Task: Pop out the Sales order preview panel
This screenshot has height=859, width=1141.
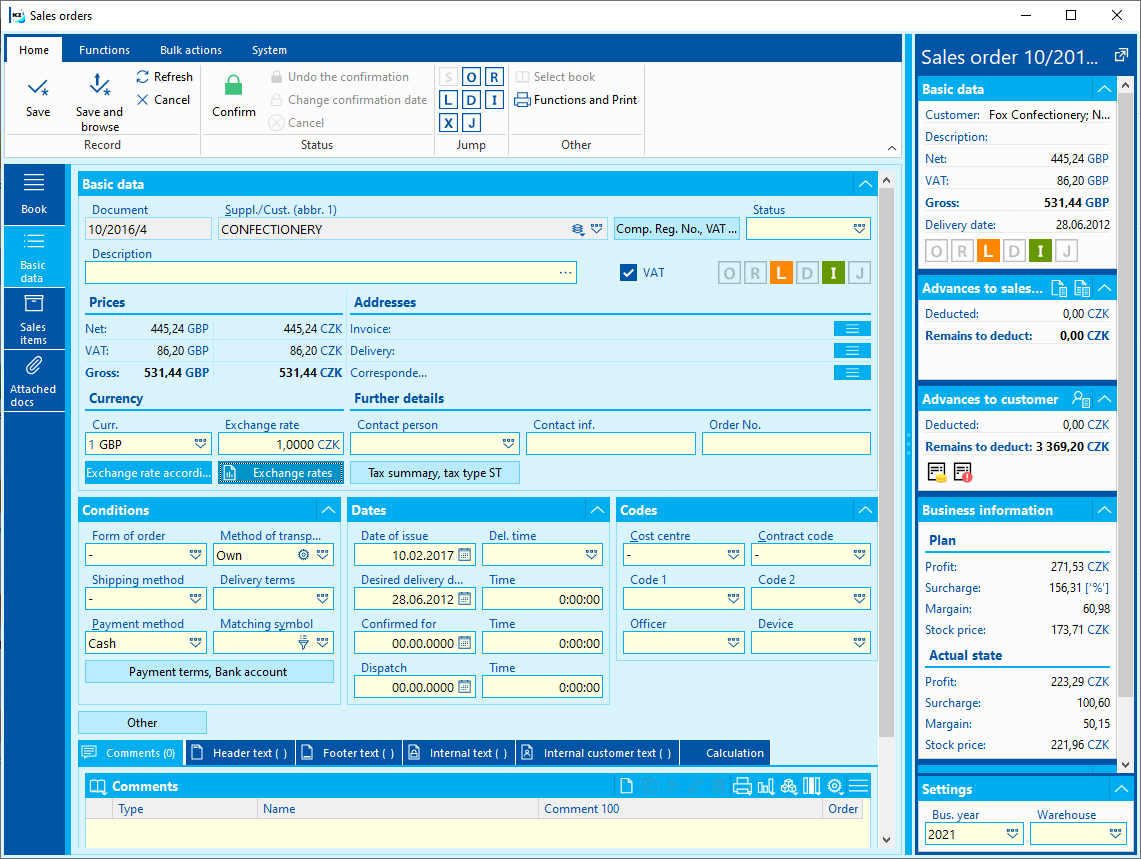Action: tap(1120, 55)
